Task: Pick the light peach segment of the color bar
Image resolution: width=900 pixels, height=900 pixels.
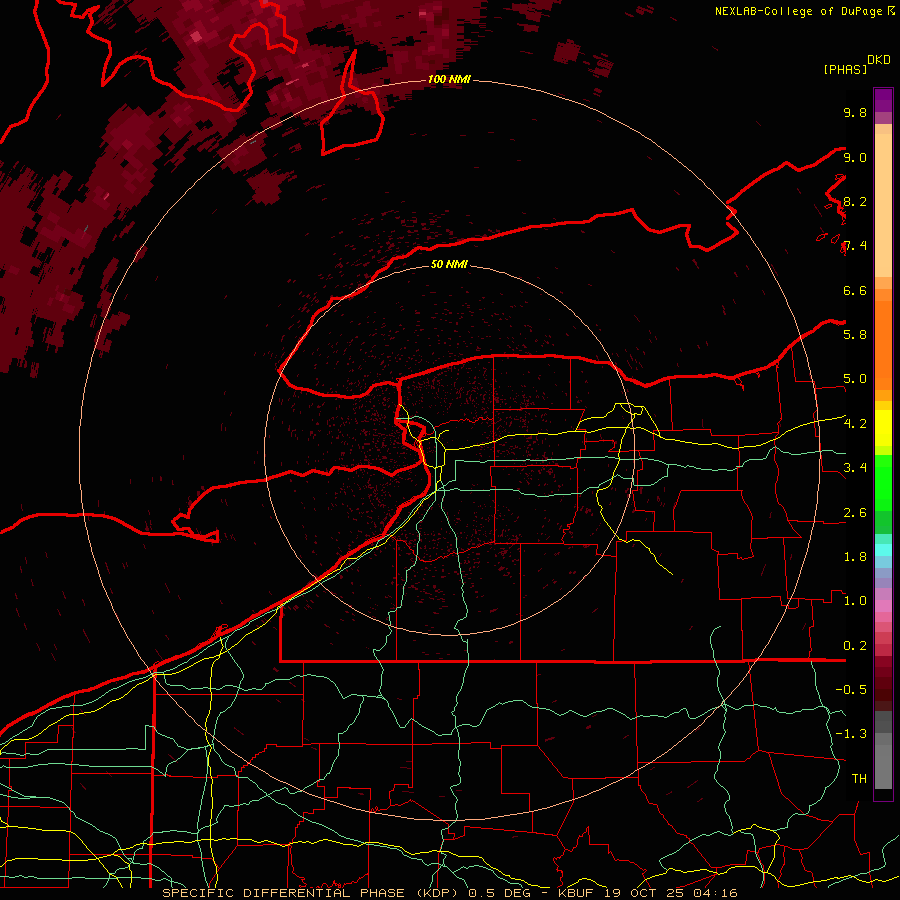Action: pos(883,205)
